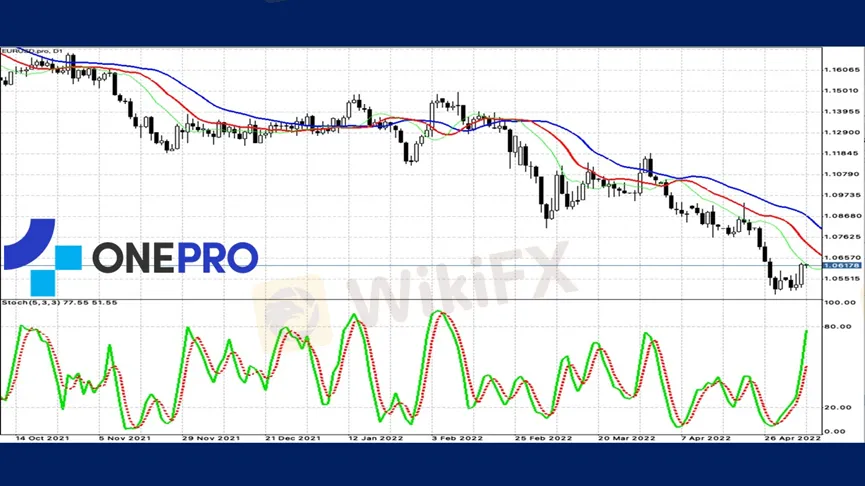Click the 20 Mar 2022 date label
Screen dimensions: 865x486
[x=627, y=438]
